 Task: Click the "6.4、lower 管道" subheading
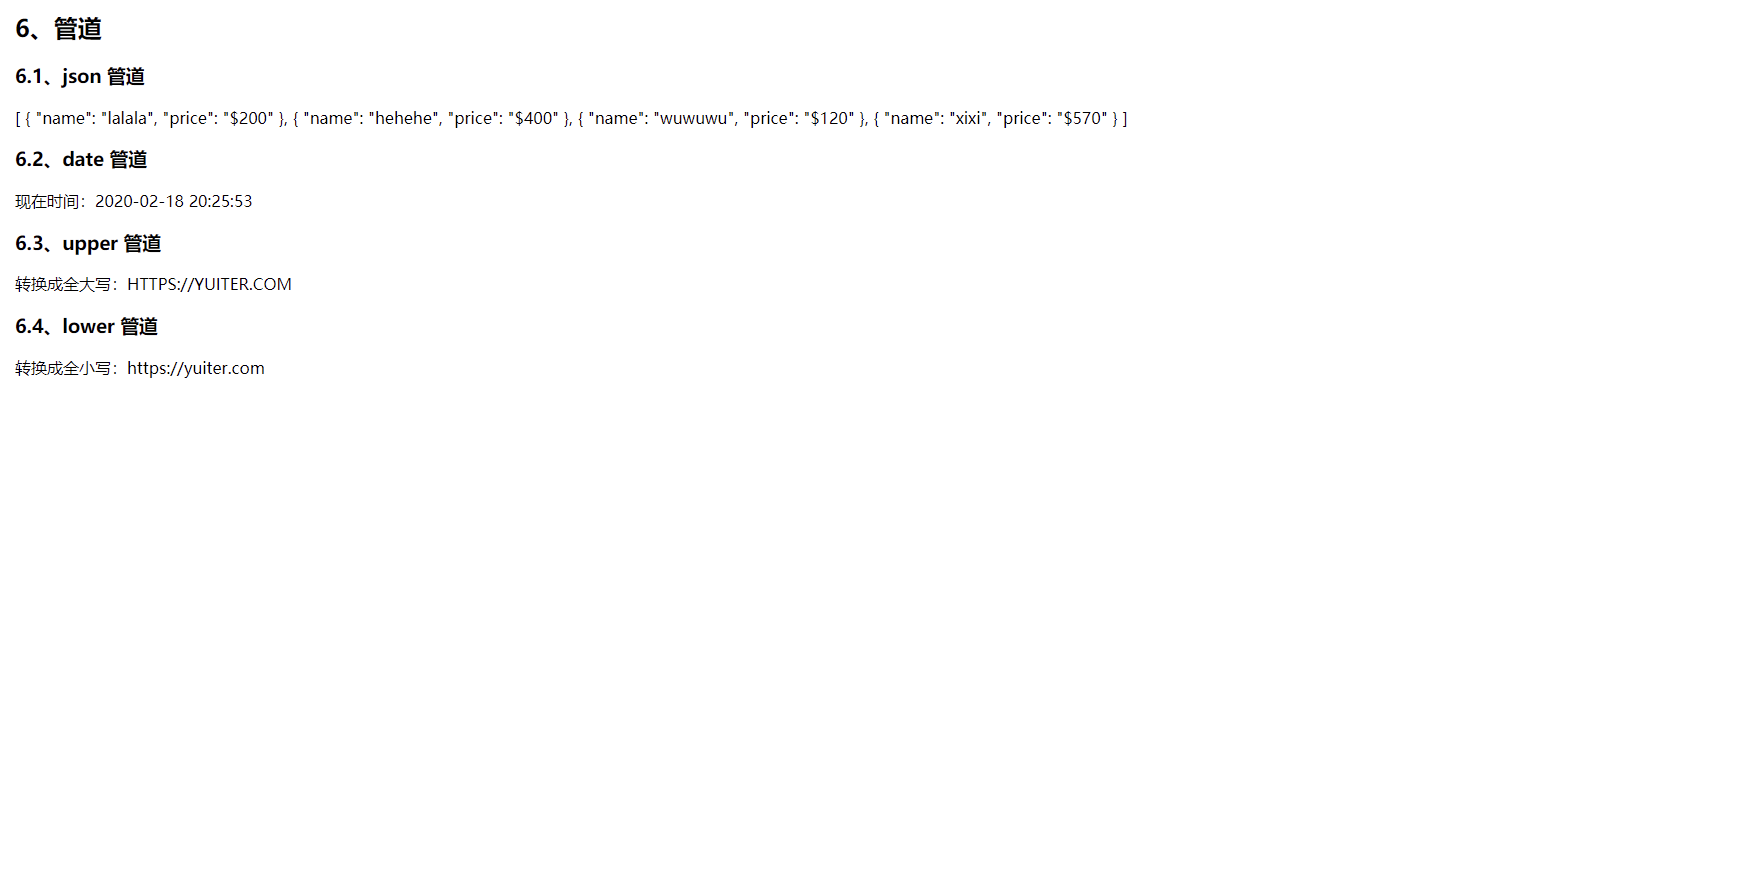86,327
